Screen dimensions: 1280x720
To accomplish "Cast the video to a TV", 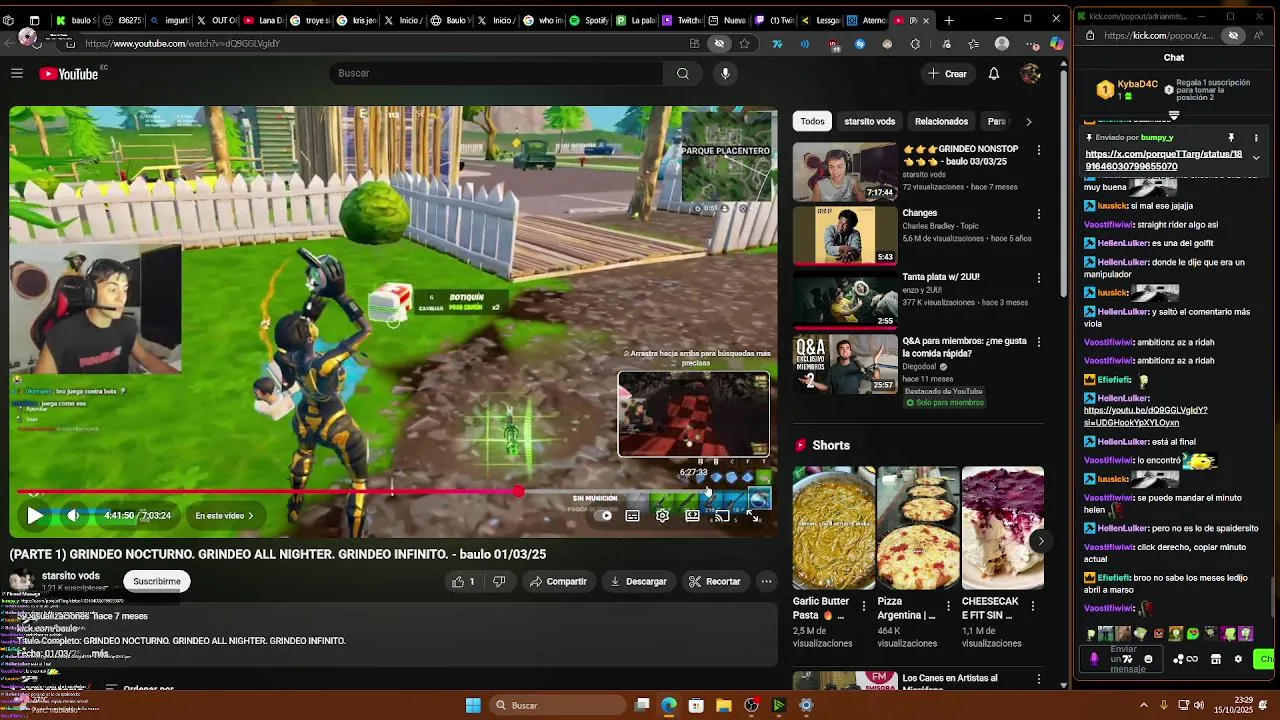I will coord(722,516).
